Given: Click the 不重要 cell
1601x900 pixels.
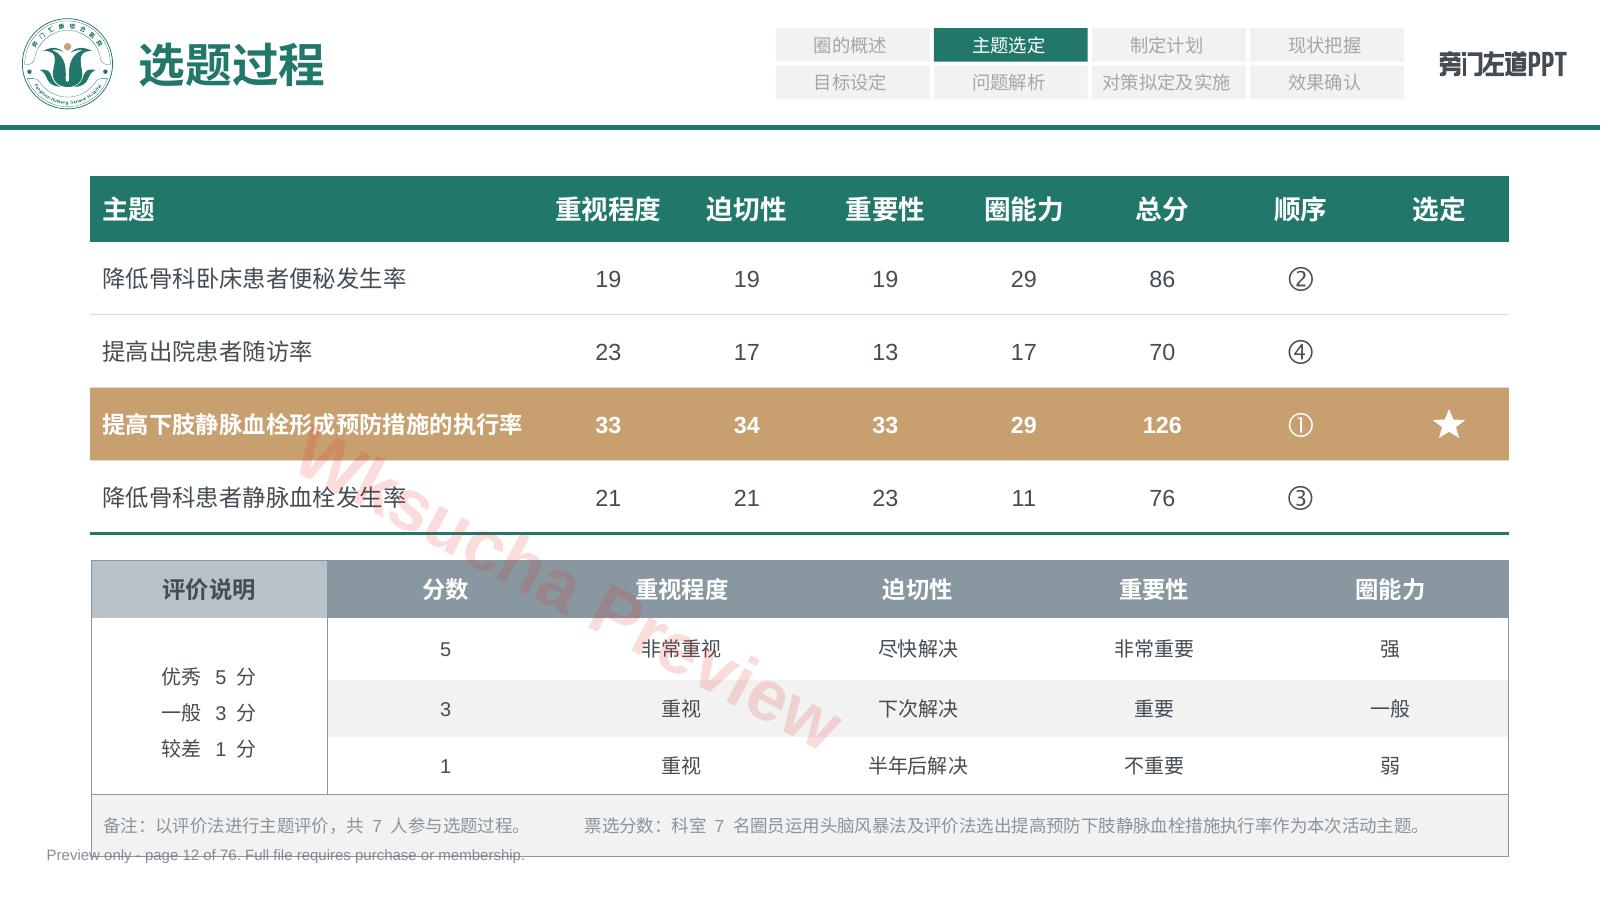Looking at the screenshot, I should 1154,766.
